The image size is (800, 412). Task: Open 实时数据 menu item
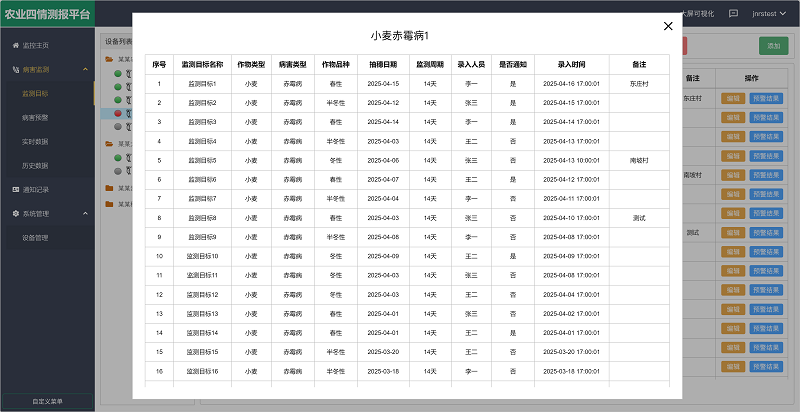tap(35, 141)
